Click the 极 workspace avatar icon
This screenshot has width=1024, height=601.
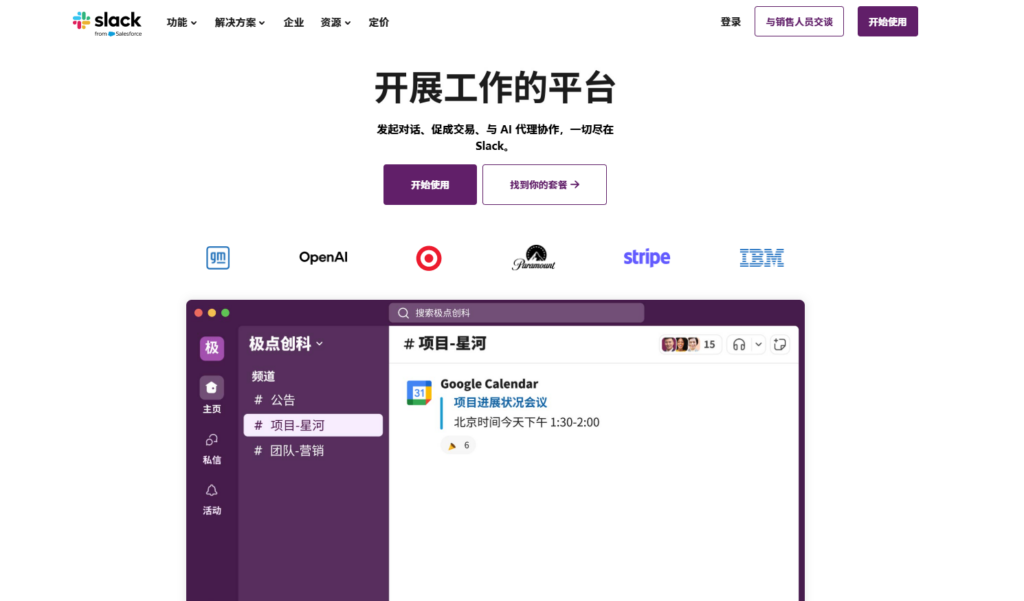pos(211,347)
